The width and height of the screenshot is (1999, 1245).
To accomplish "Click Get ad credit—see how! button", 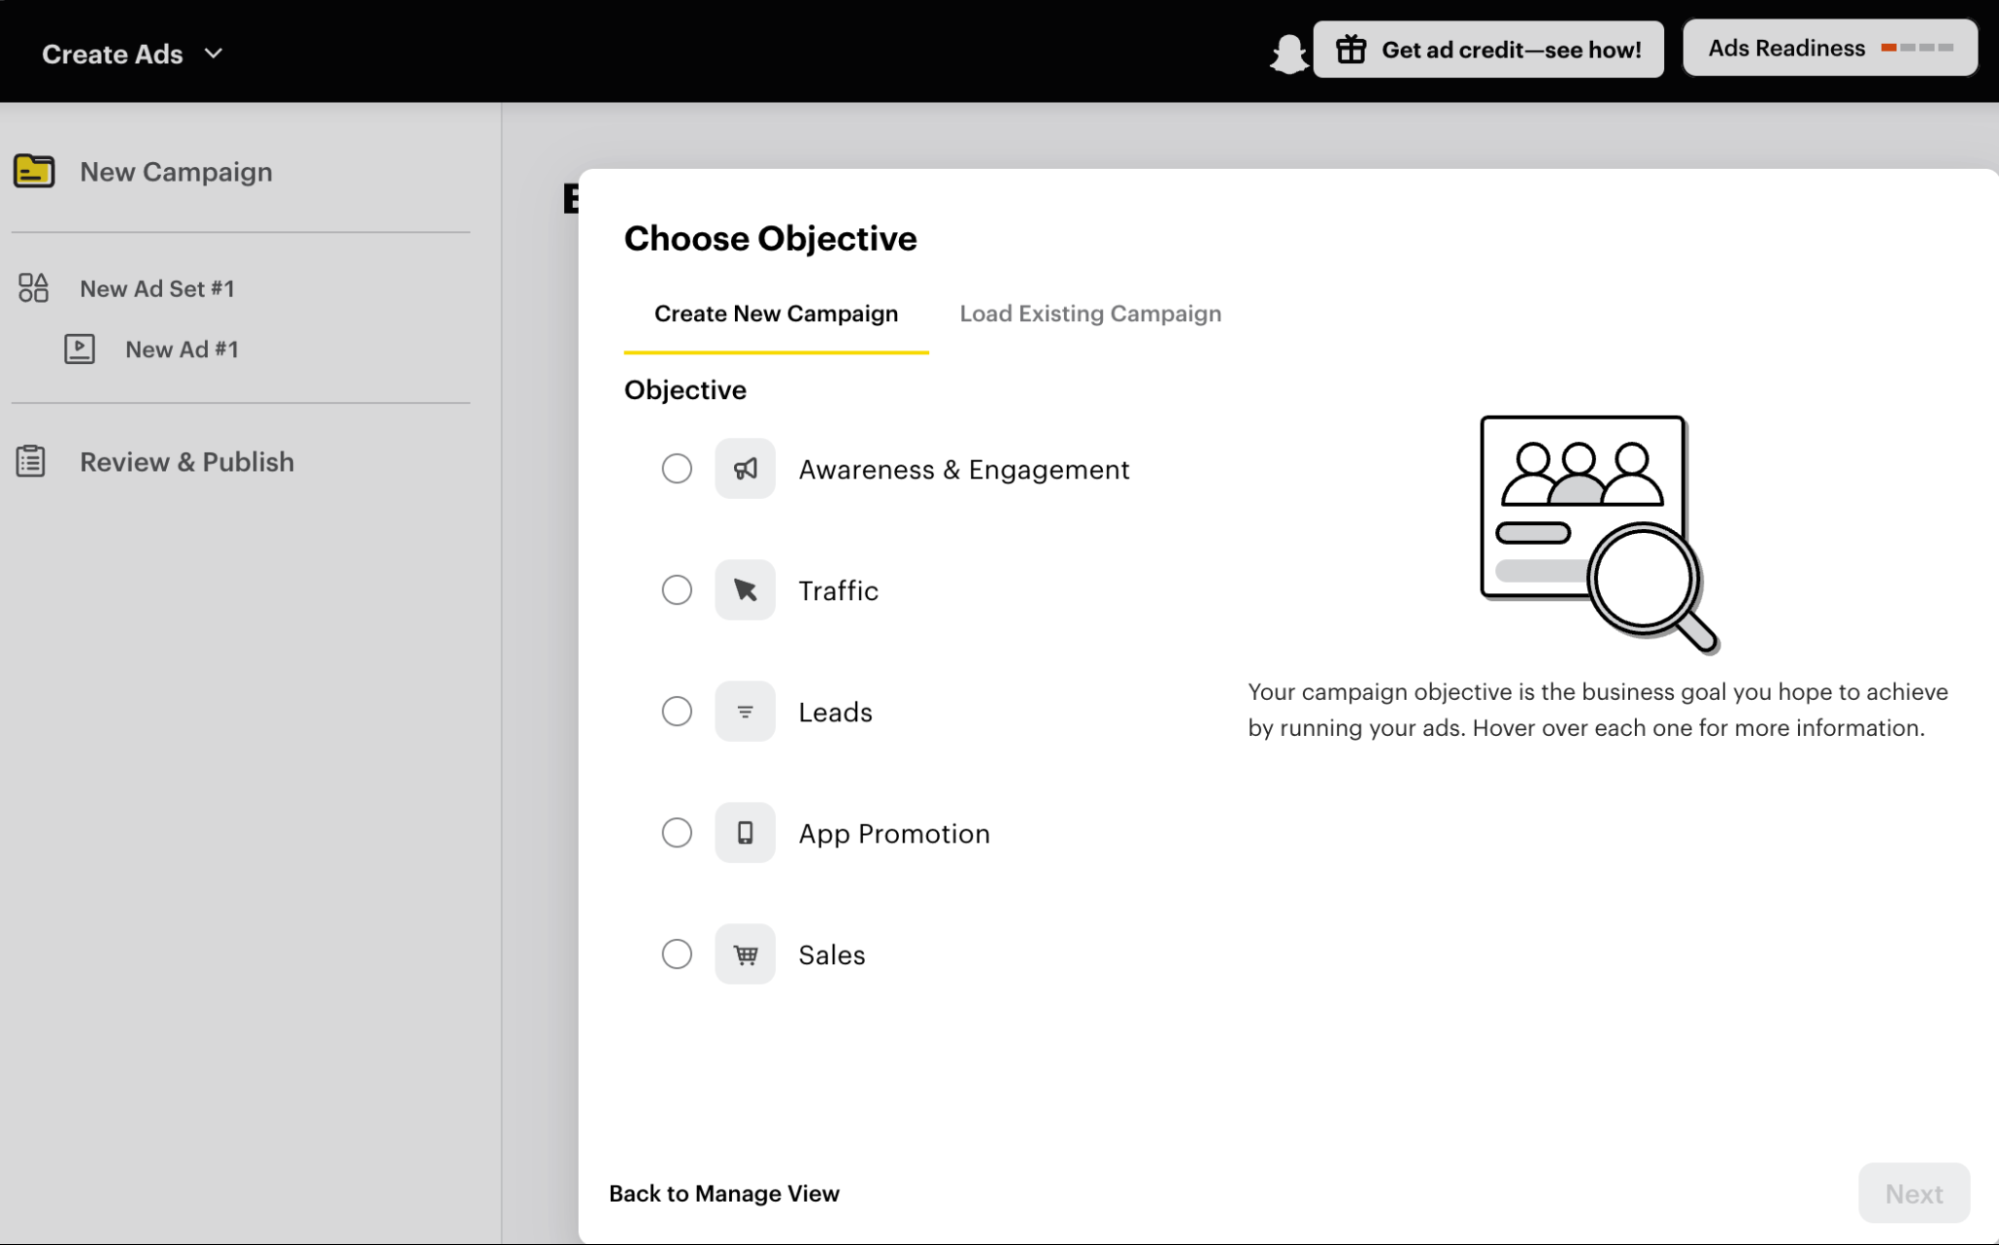I will click(x=1488, y=49).
